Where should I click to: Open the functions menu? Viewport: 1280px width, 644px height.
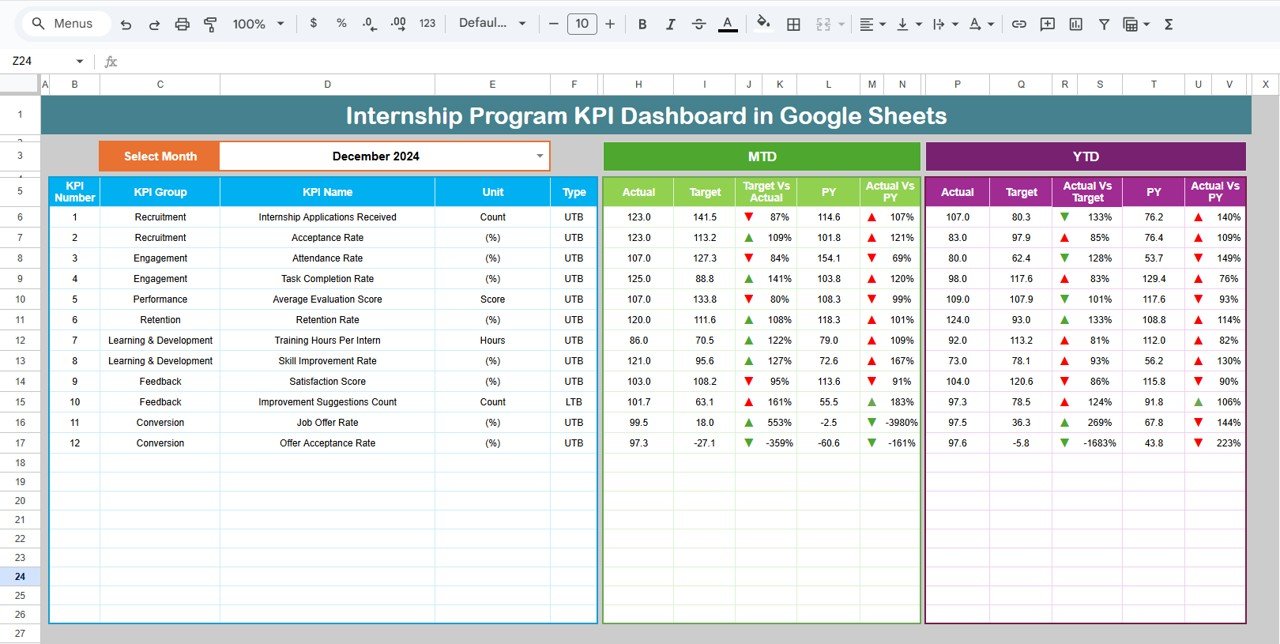point(1167,23)
